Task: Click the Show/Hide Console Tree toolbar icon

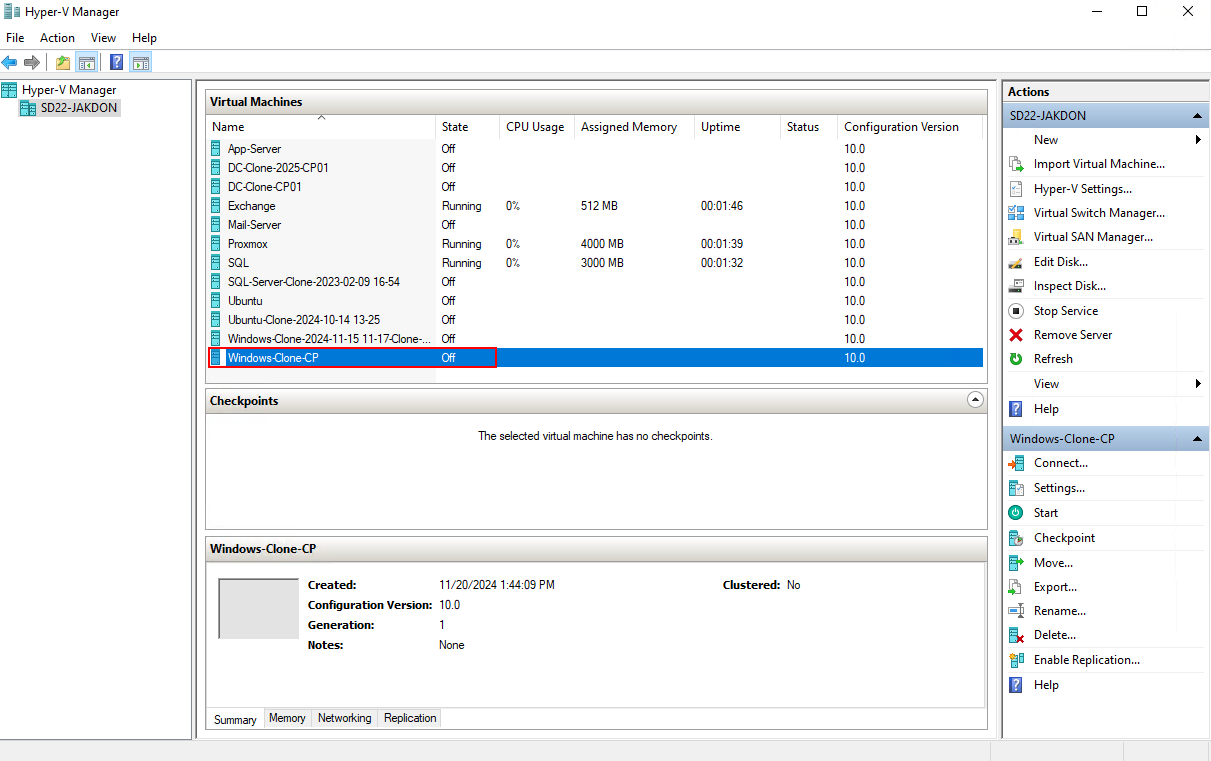Action: pyautogui.click(x=87, y=62)
